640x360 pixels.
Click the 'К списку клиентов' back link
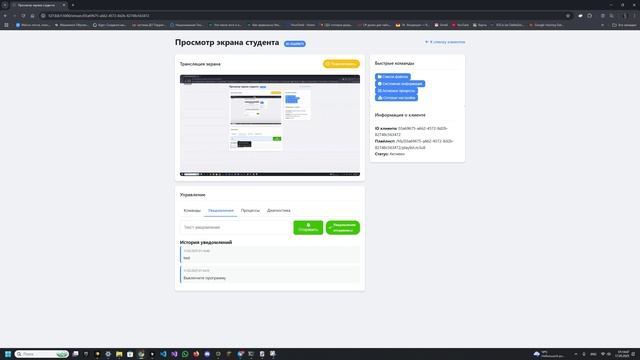[x=445, y=42]
